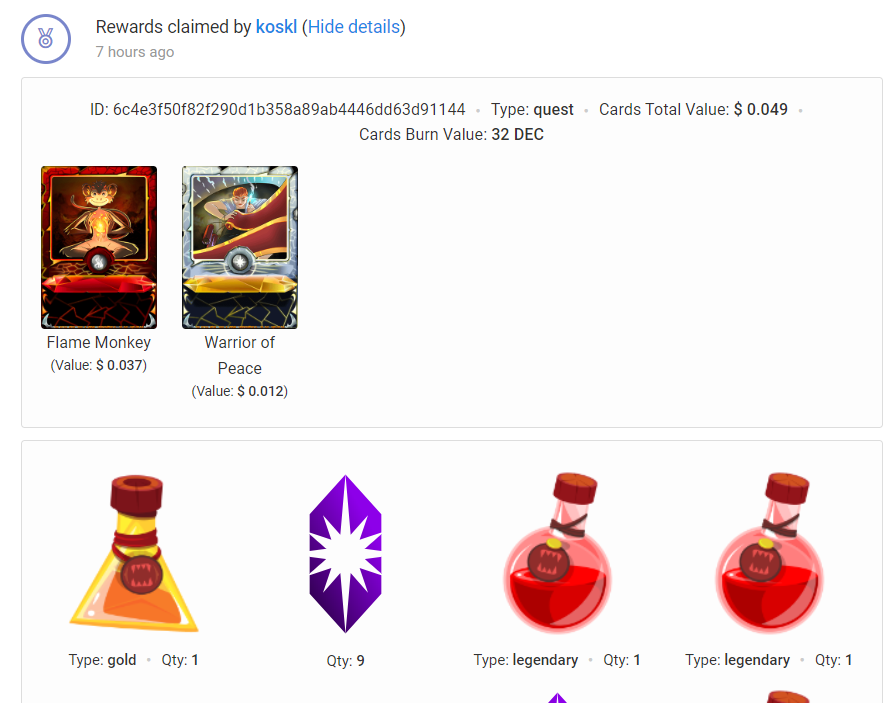The width and height of the screenshot is (884, 703).
Task: Click the partially visible purple crystal below
Action: coord(558,698)
